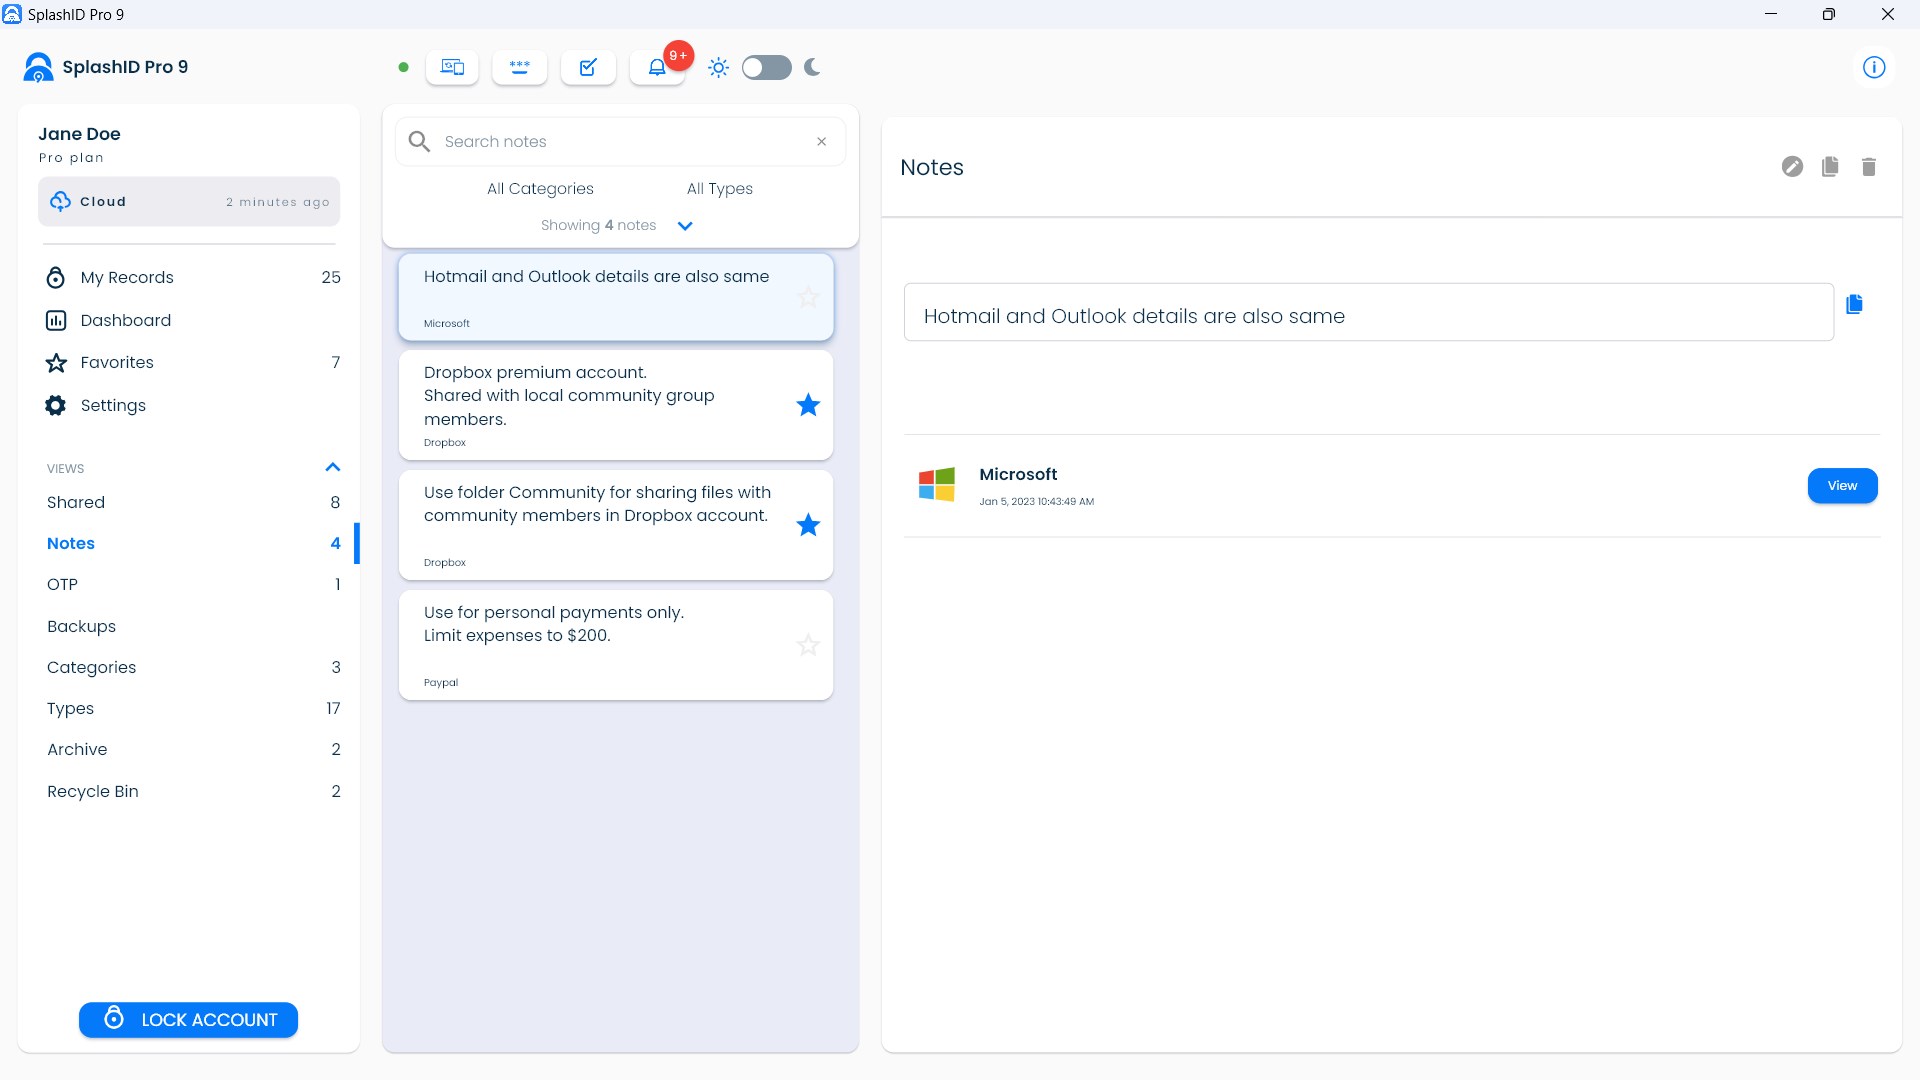Click the new note edit icon in toolbar

coord(588,67)
